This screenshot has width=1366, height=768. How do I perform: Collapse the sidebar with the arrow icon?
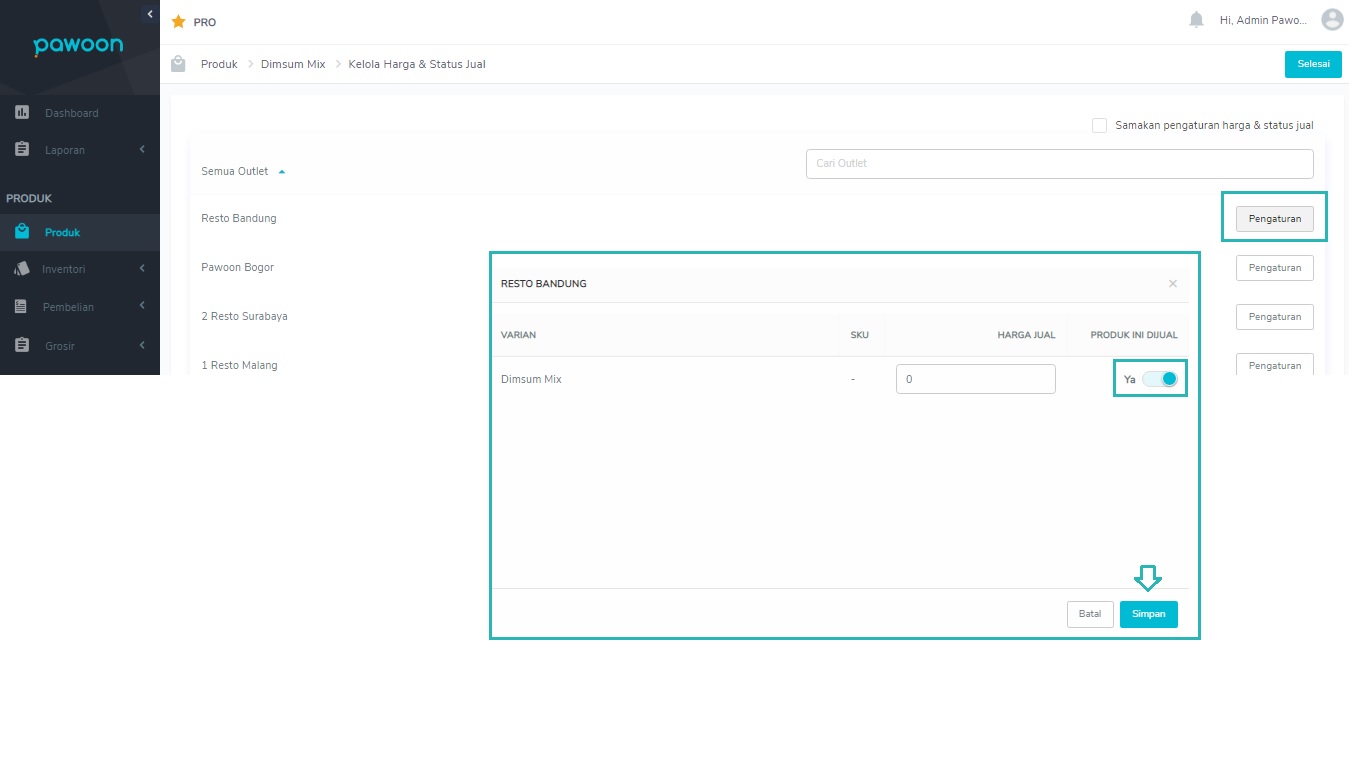150,14
